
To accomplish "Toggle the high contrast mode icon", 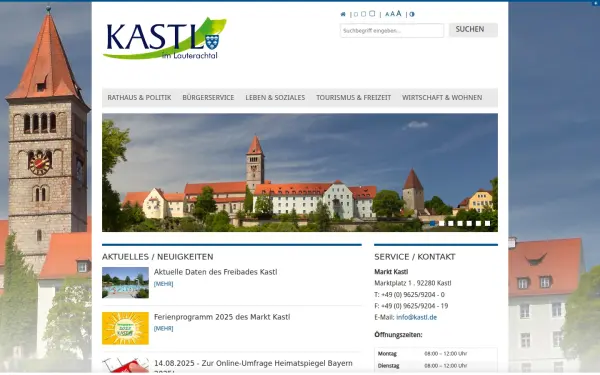I will (x=412, y=14).
